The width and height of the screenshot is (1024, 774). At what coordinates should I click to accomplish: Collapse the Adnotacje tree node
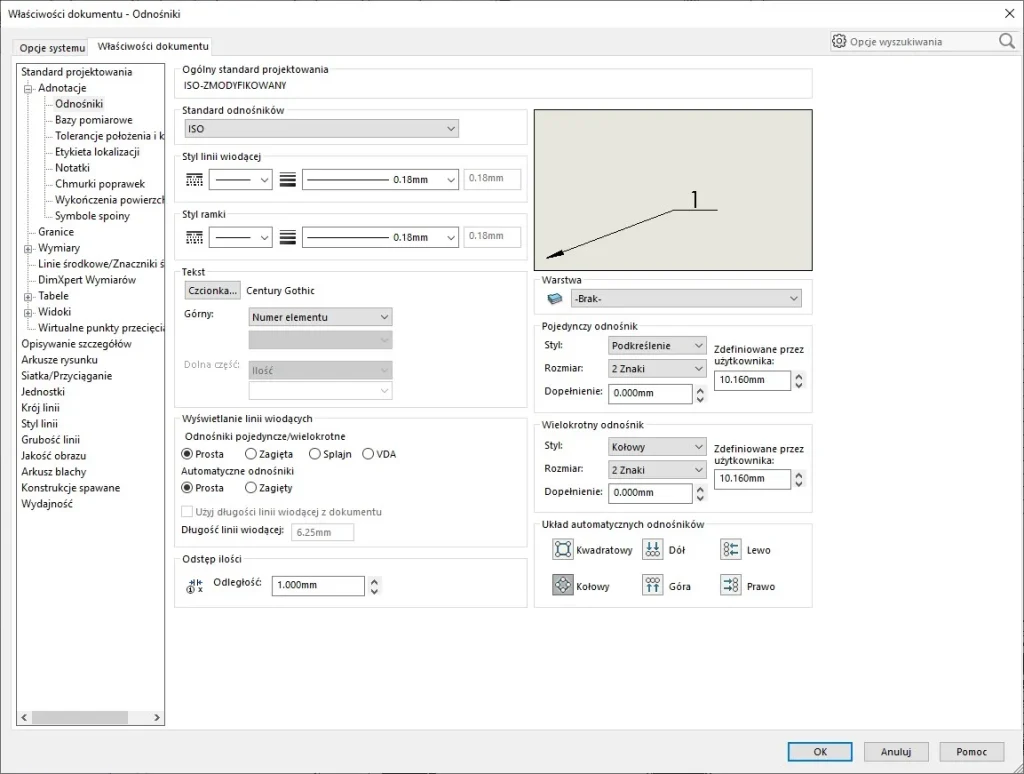(x=28, y=89)
